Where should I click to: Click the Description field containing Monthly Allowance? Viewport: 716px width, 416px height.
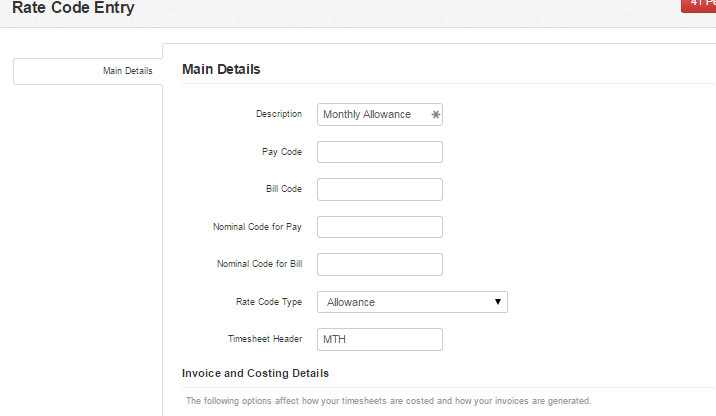[x=379, y=115]
